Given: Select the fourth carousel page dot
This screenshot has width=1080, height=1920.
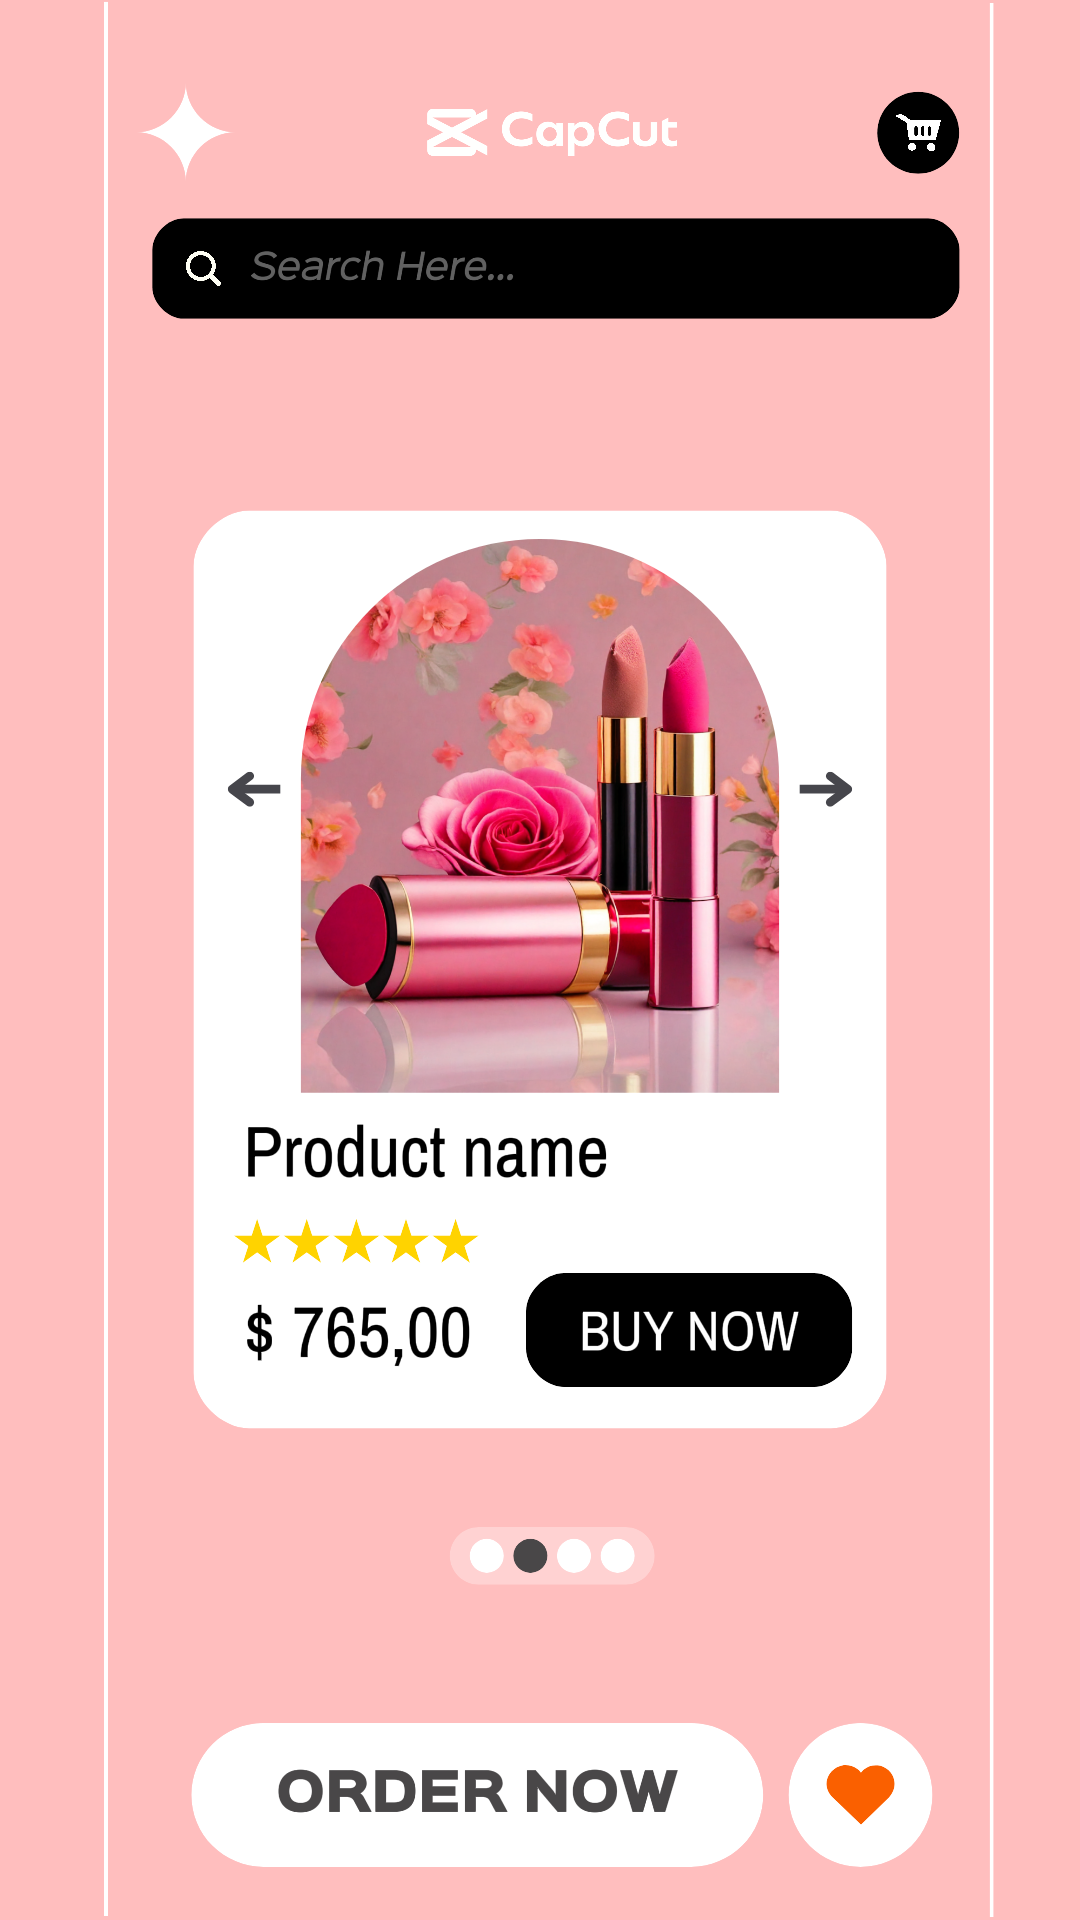Looking at the screenshot, I should tap(618, 1556).
